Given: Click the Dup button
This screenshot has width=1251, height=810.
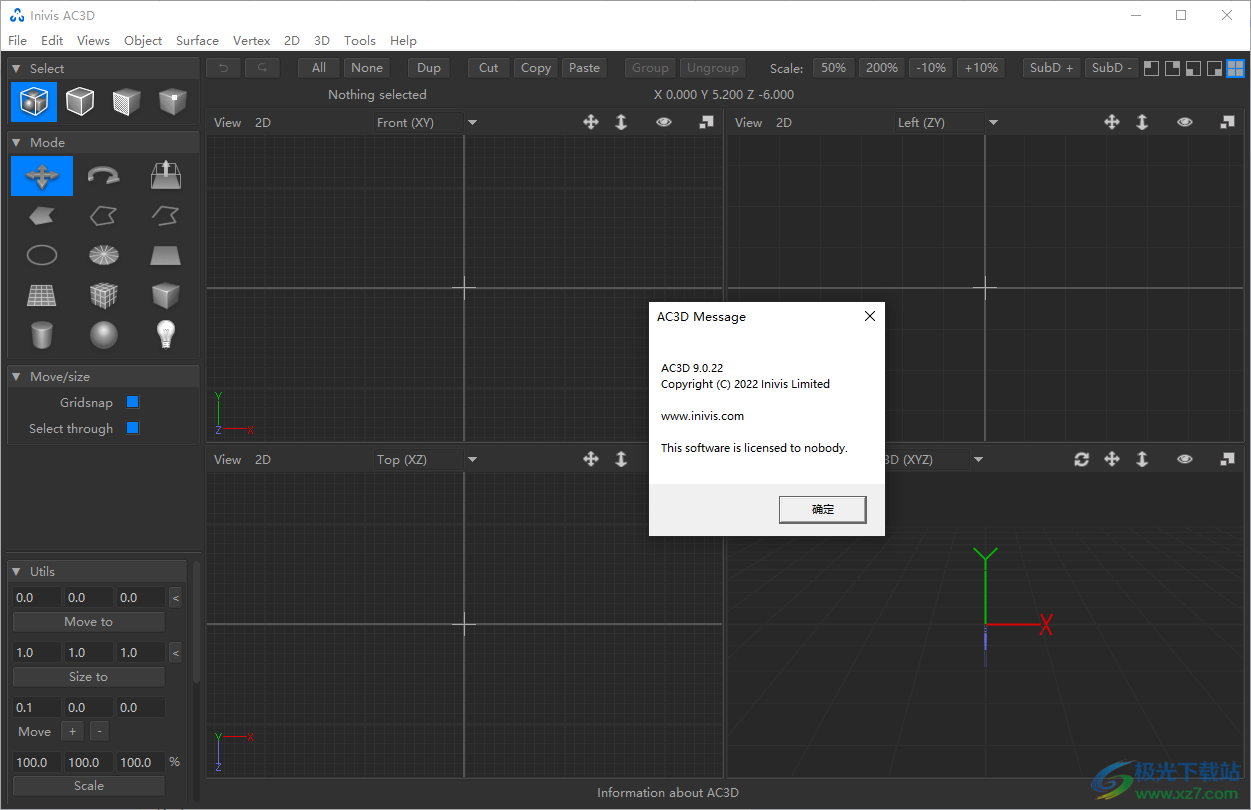Looking at the screenshot, I should tap(429, 68).
